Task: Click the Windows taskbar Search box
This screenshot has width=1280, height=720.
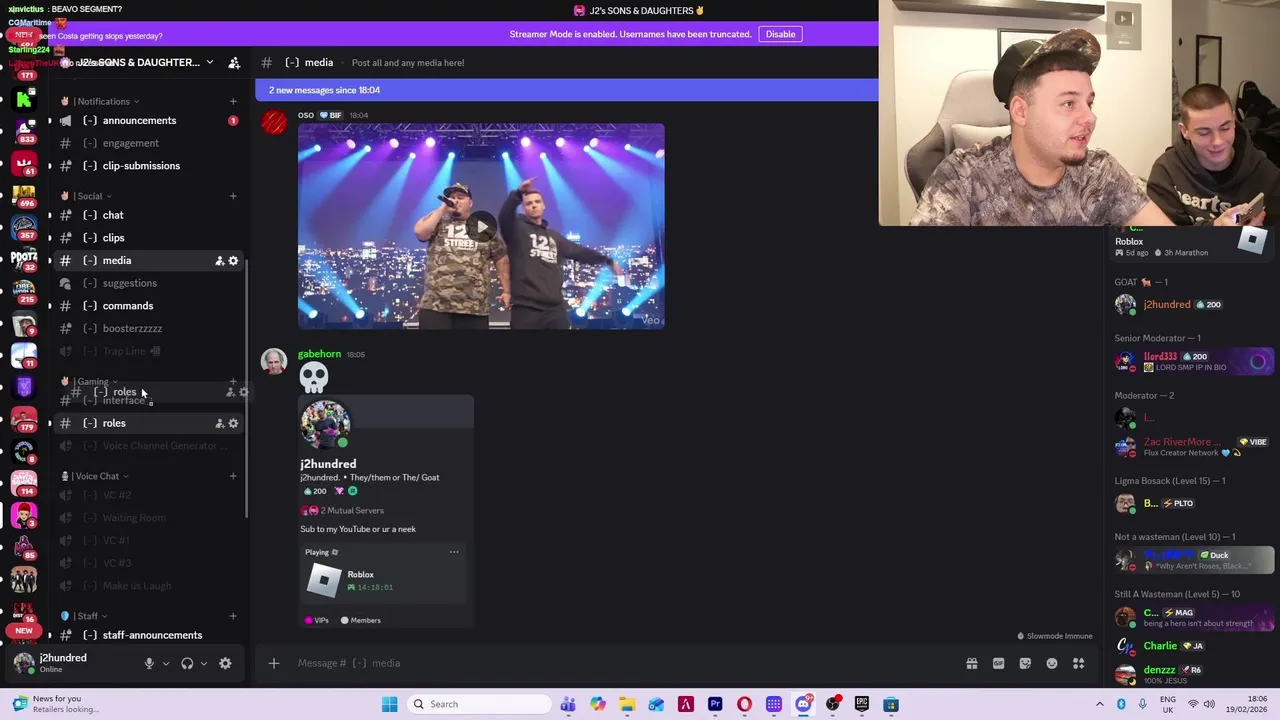Action: point(480,704)
